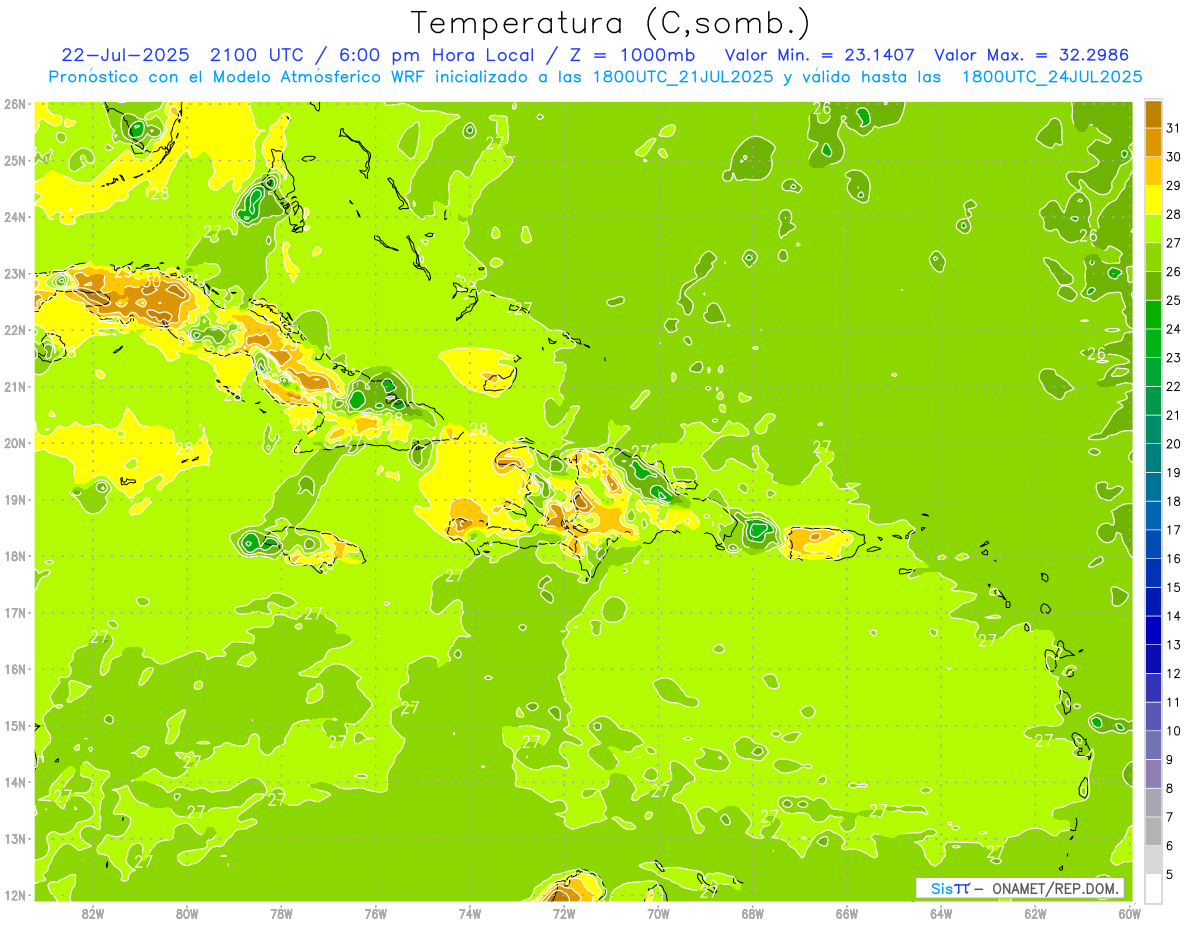Click the white color-scale segment at the bottom
Viewport: 1200px width, 927px height.
[1153, 888]
